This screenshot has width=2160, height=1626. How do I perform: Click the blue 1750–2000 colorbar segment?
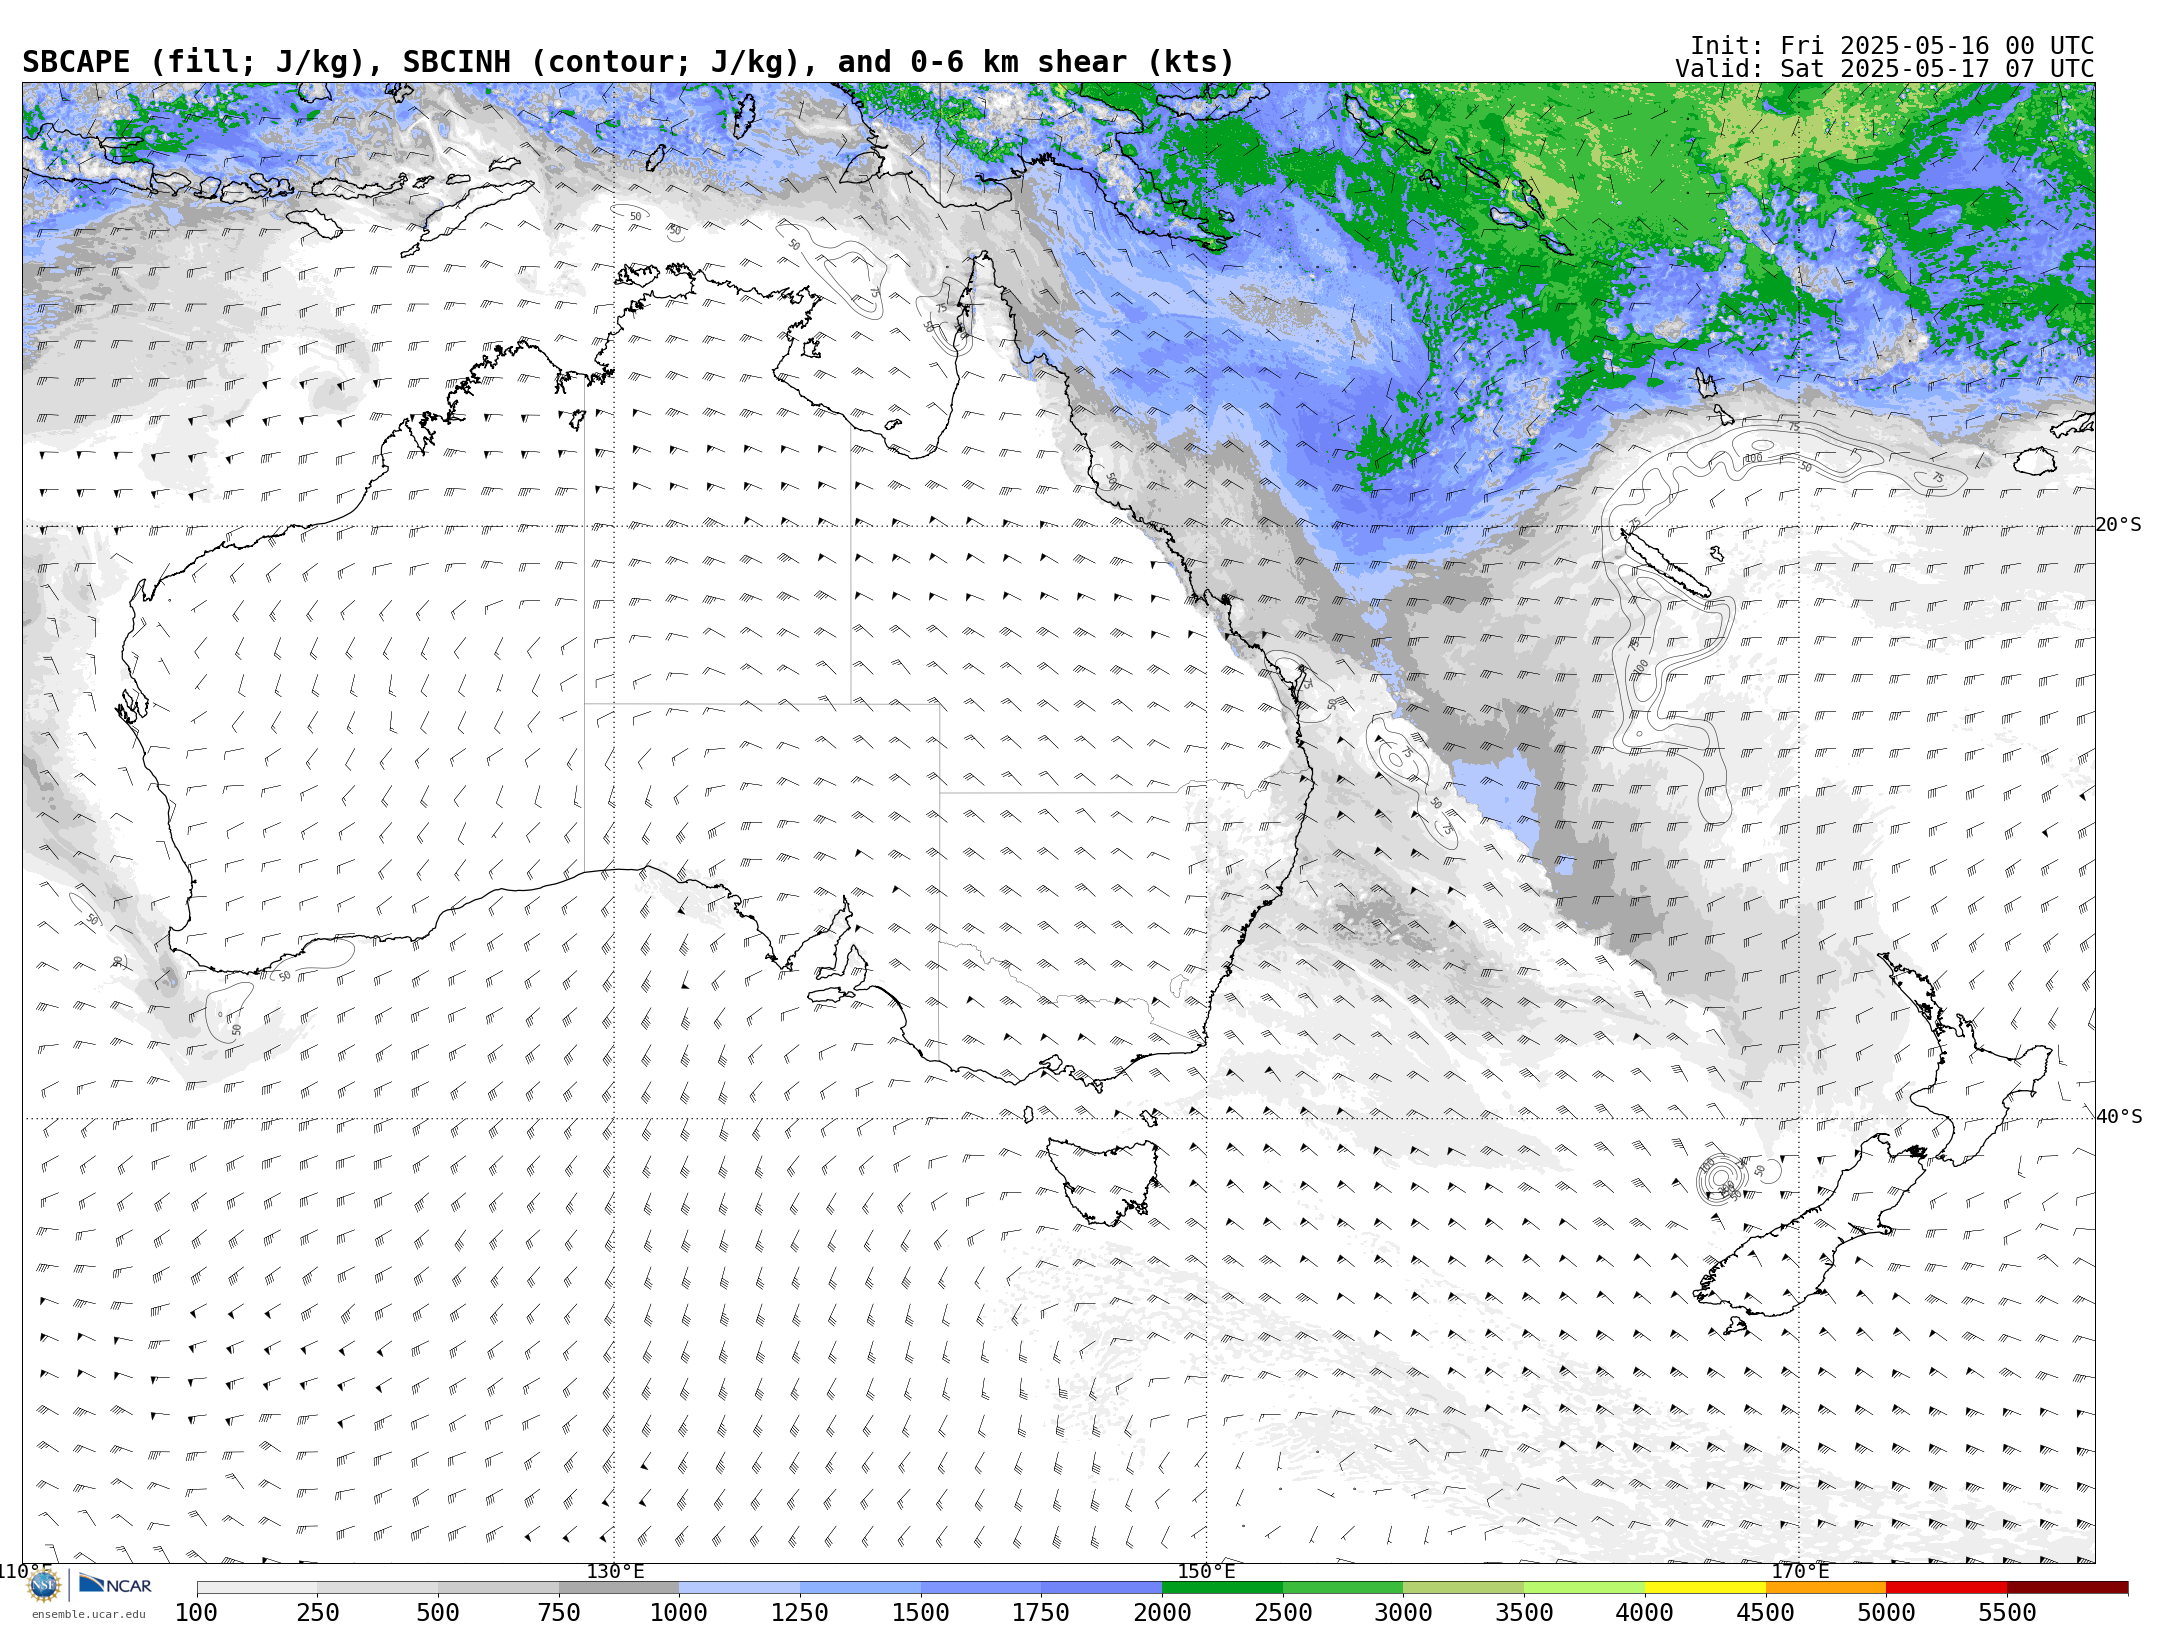[x=1101, y=1588]
